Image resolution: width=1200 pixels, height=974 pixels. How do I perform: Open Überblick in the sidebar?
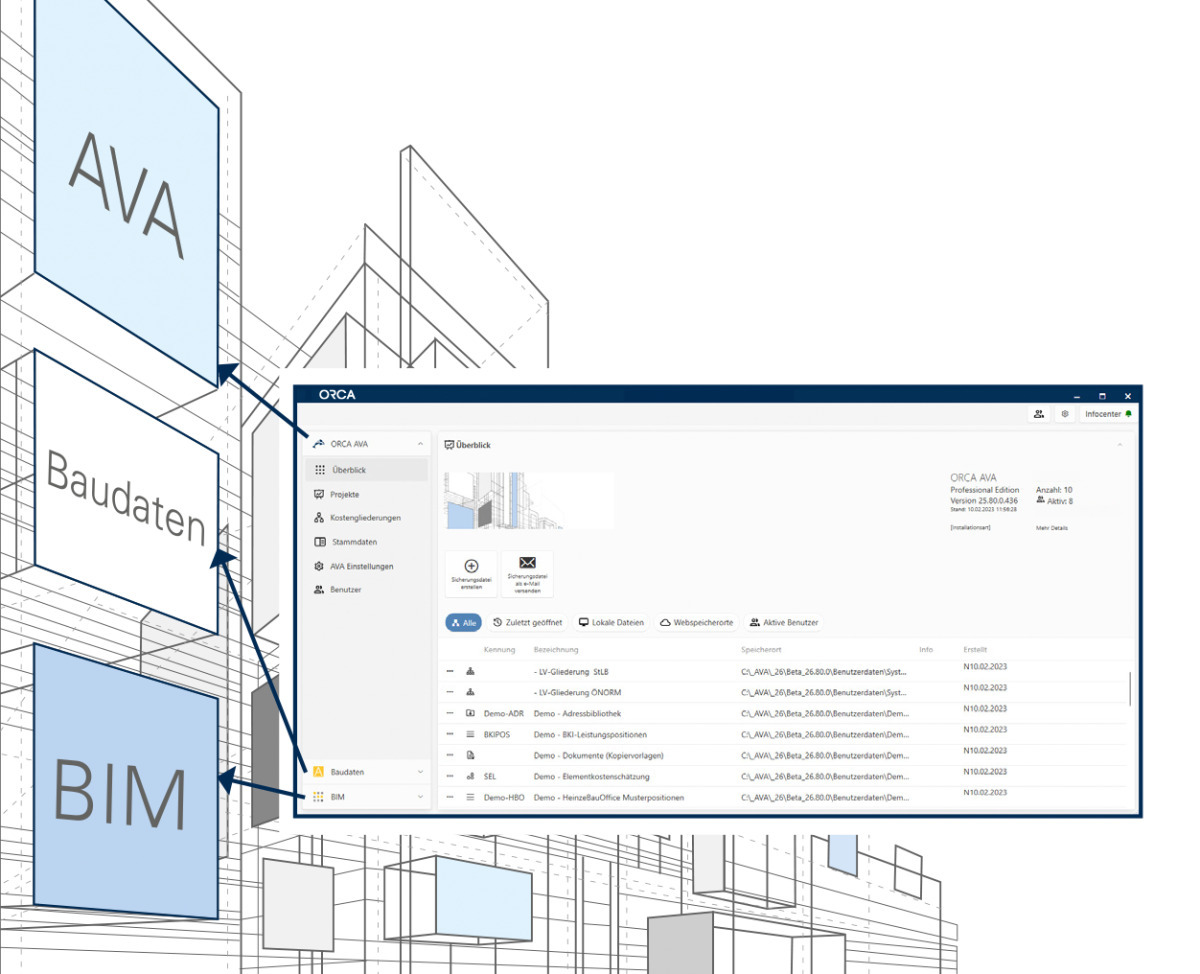(x=366, y=470)
